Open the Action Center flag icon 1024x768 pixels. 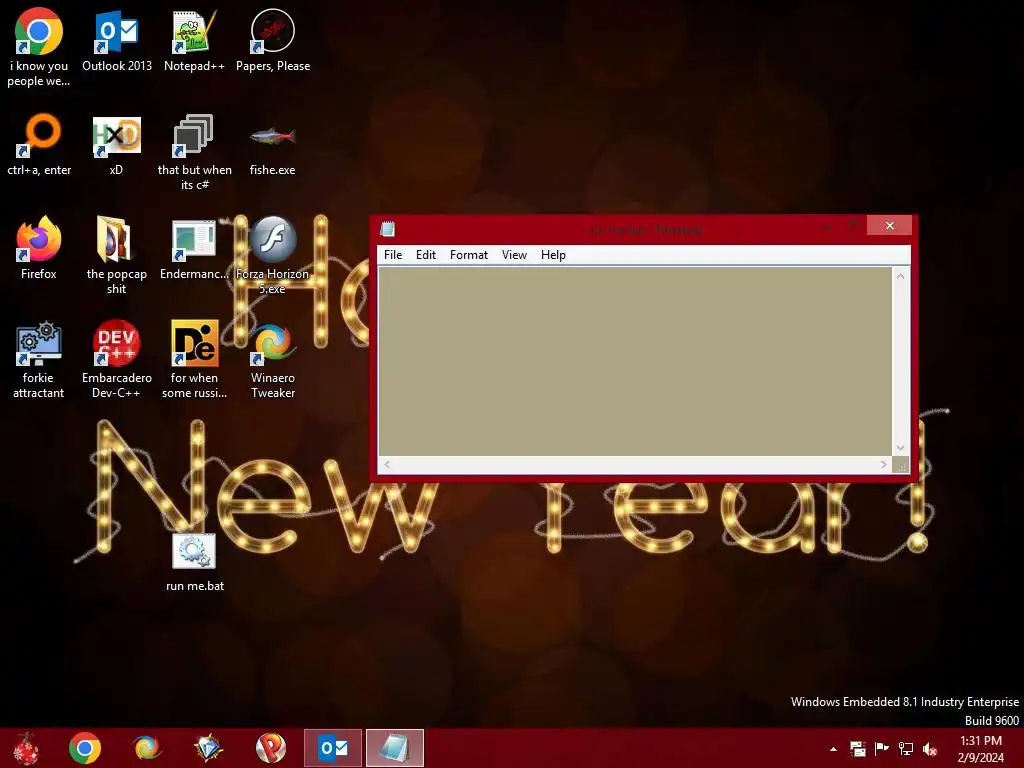coord(882,748)
